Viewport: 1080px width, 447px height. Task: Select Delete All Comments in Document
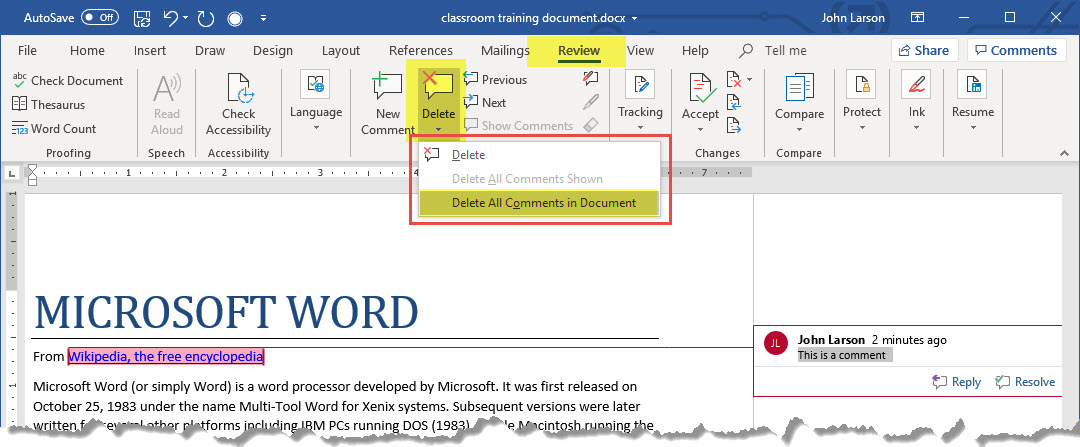[543, 203]
